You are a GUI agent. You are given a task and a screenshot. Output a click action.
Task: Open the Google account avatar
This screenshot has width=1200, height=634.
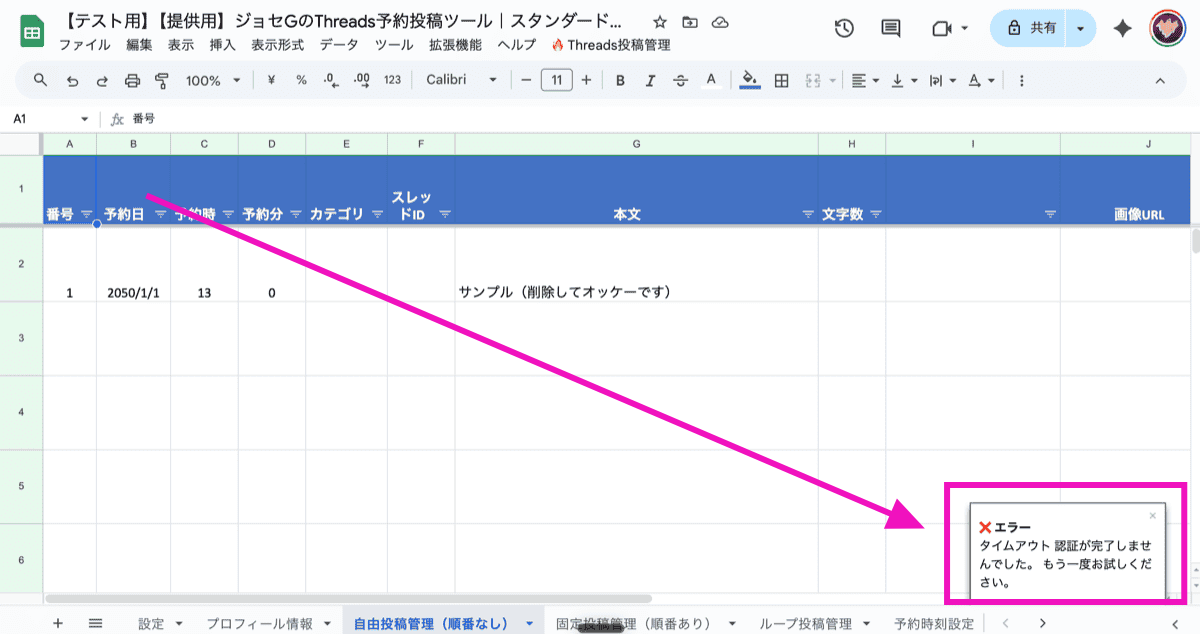point(1168,28)
